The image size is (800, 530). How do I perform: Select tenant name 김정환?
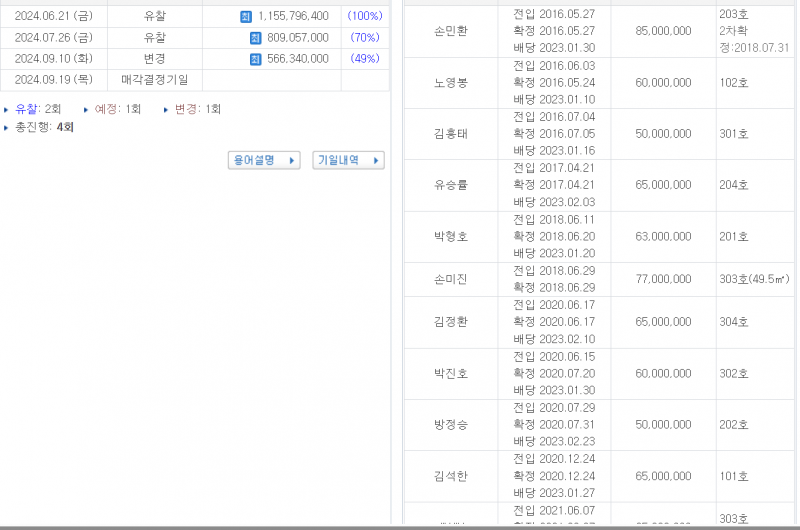[451, 322]
